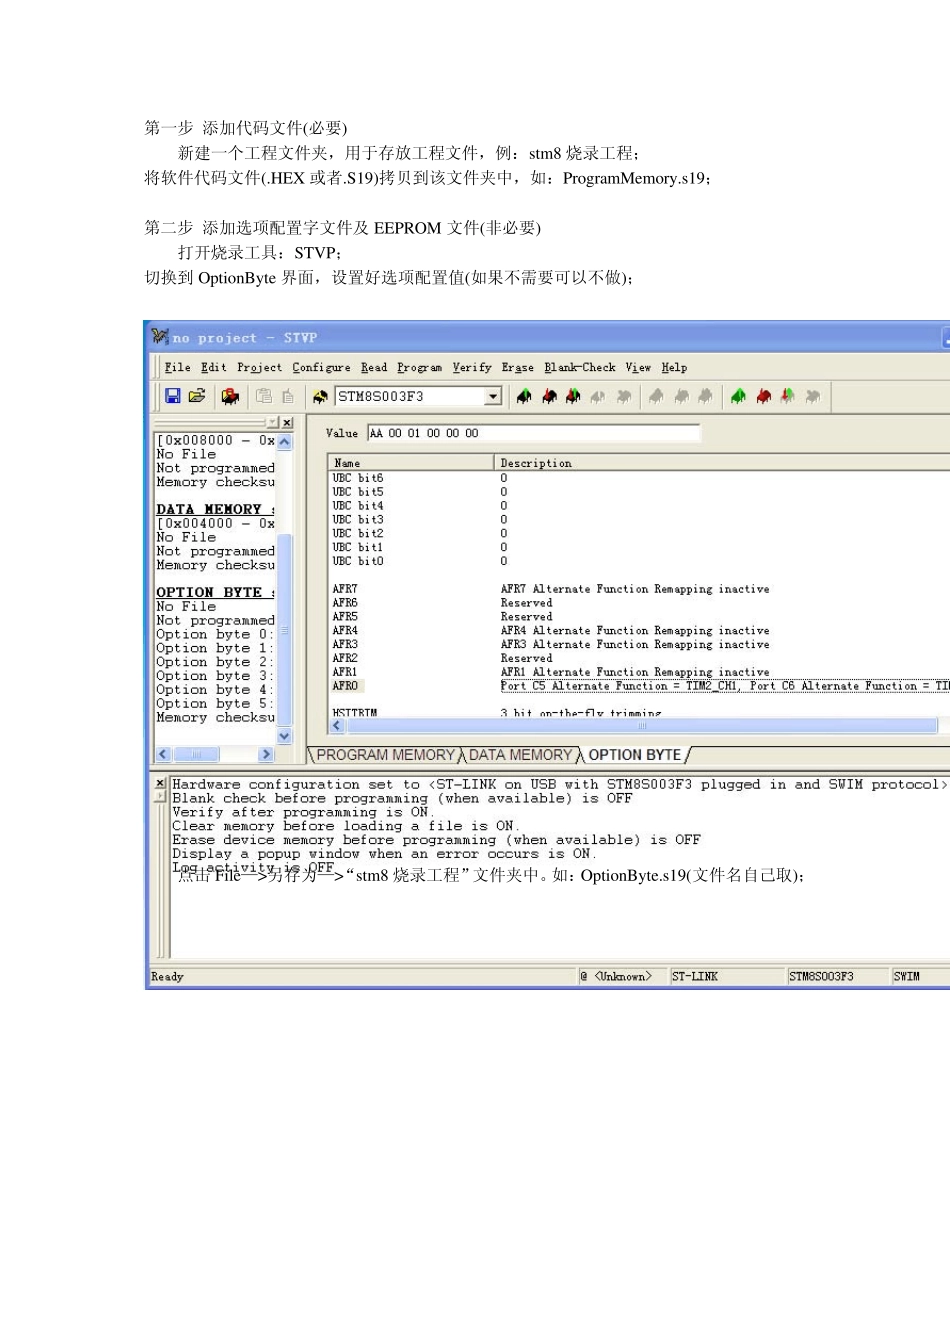Click pin icon below output panel close
The height and width of the screenshot is (1344, 950).
pos(160,796)
